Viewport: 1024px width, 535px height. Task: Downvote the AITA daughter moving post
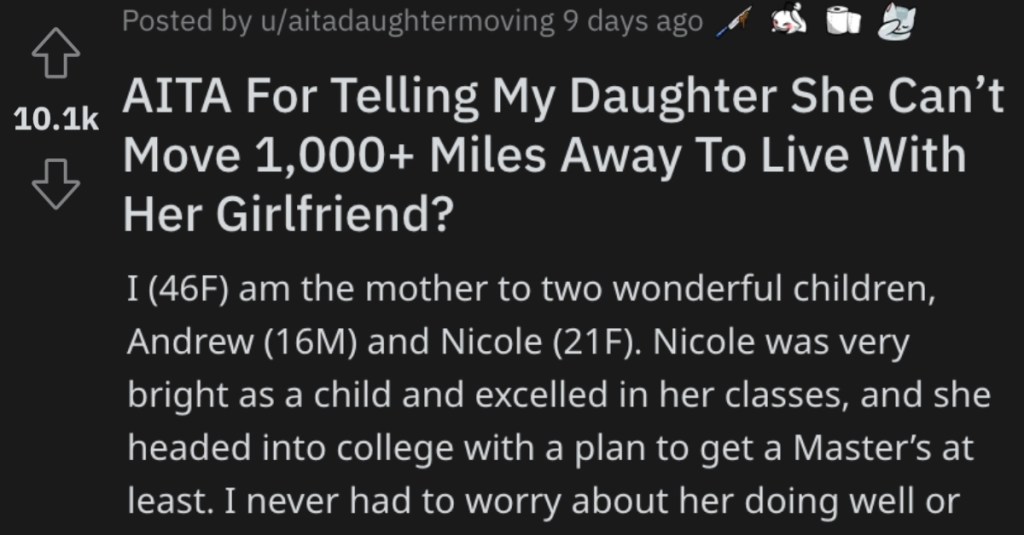(x=56, y=184)
